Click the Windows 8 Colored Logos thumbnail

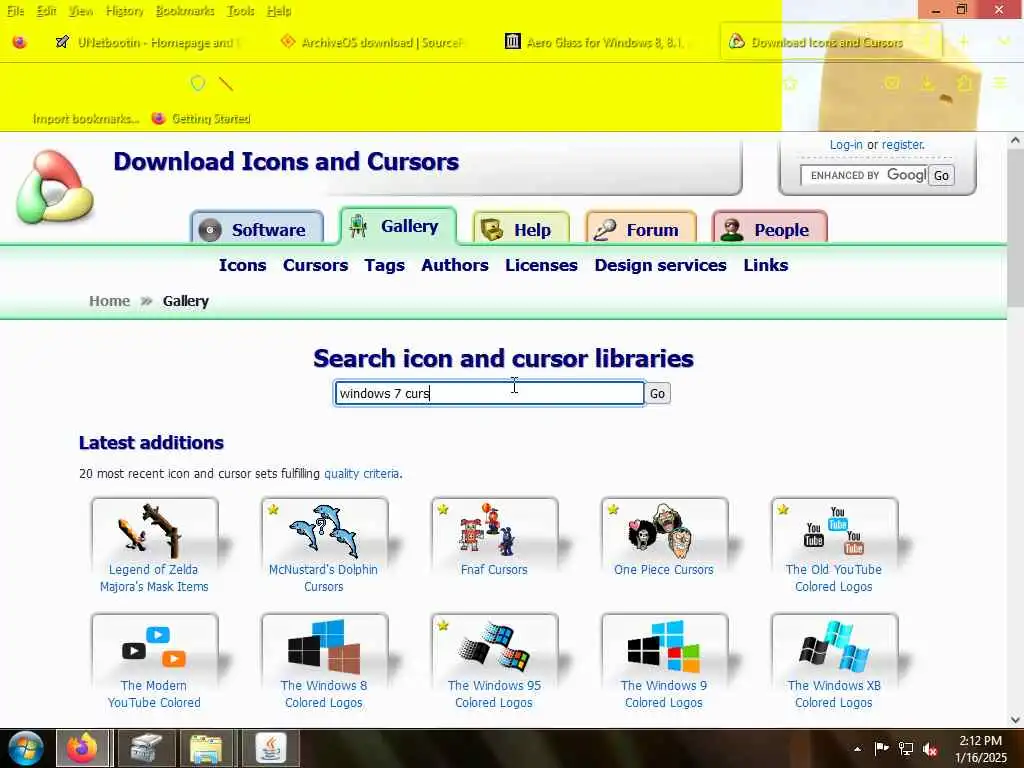[x=324, y=647]
